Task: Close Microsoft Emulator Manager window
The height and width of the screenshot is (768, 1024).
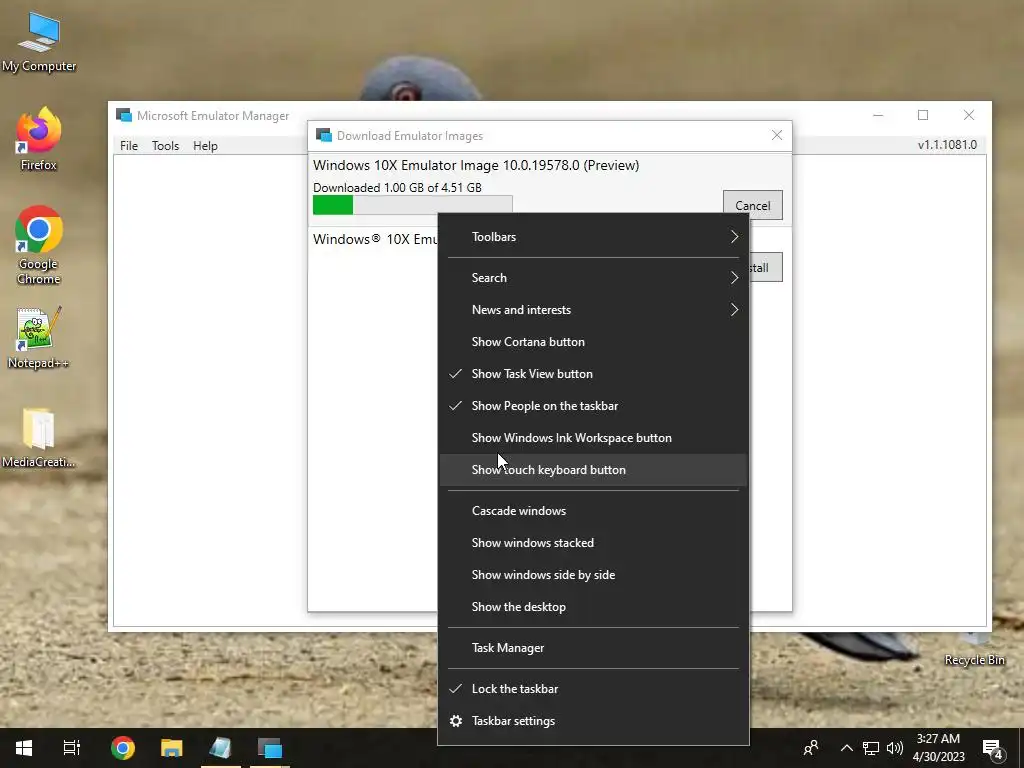Action: [968, 115]
